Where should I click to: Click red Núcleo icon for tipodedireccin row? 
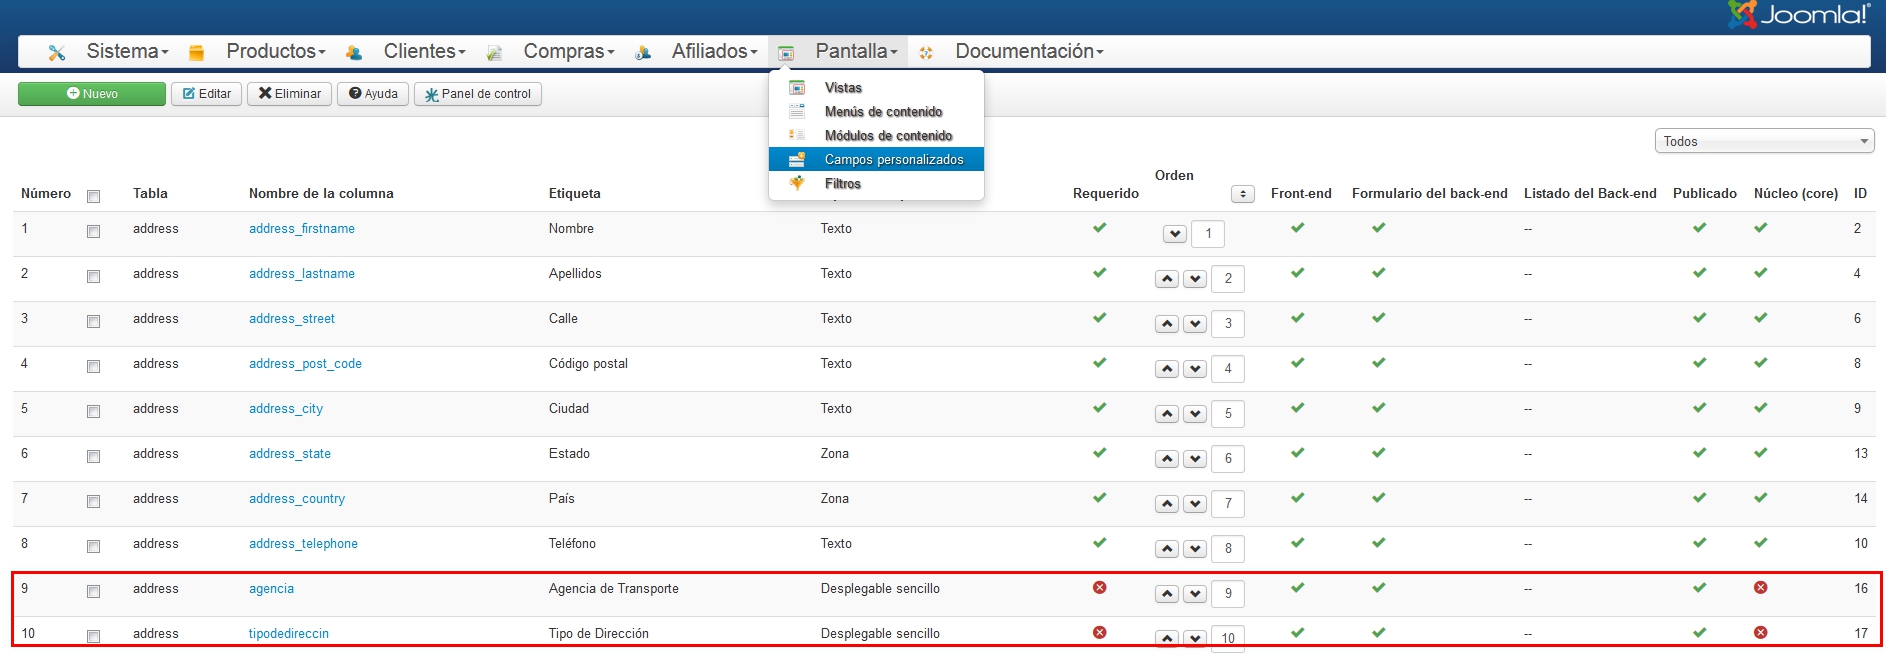(x=1761, y=633)
